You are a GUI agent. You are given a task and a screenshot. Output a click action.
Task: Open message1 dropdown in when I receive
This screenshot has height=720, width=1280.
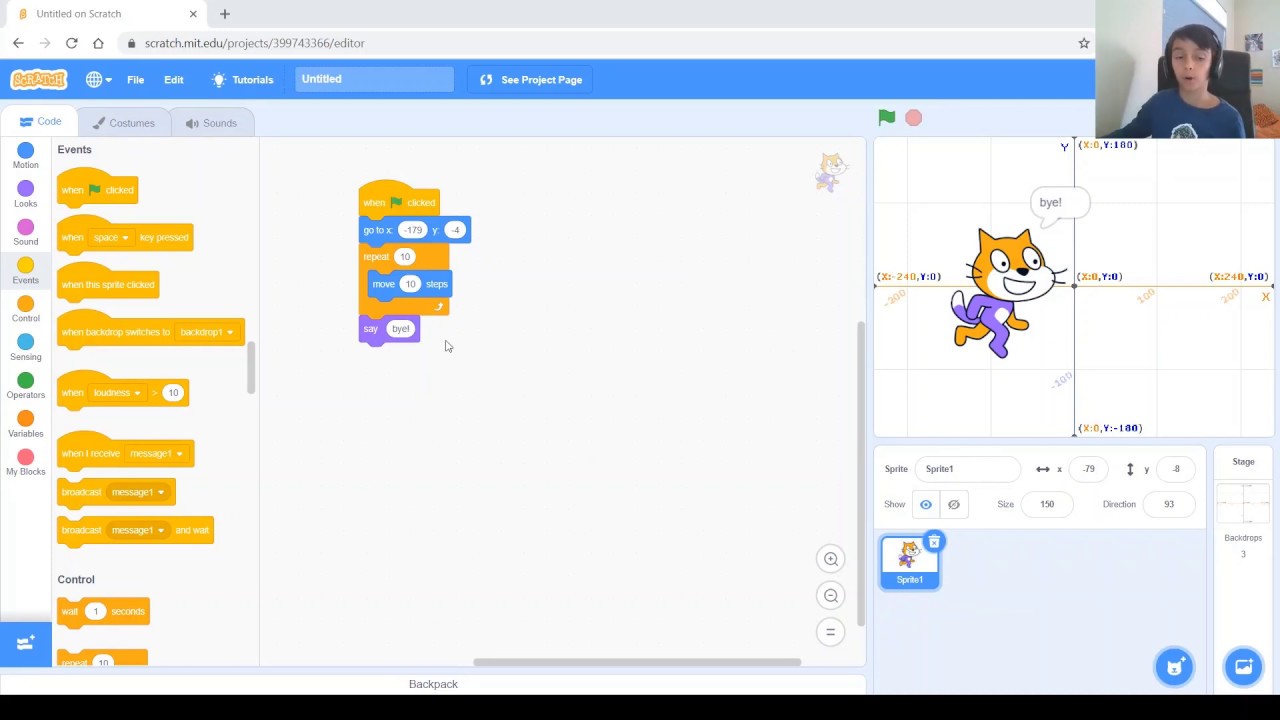(x=156, y=454)
